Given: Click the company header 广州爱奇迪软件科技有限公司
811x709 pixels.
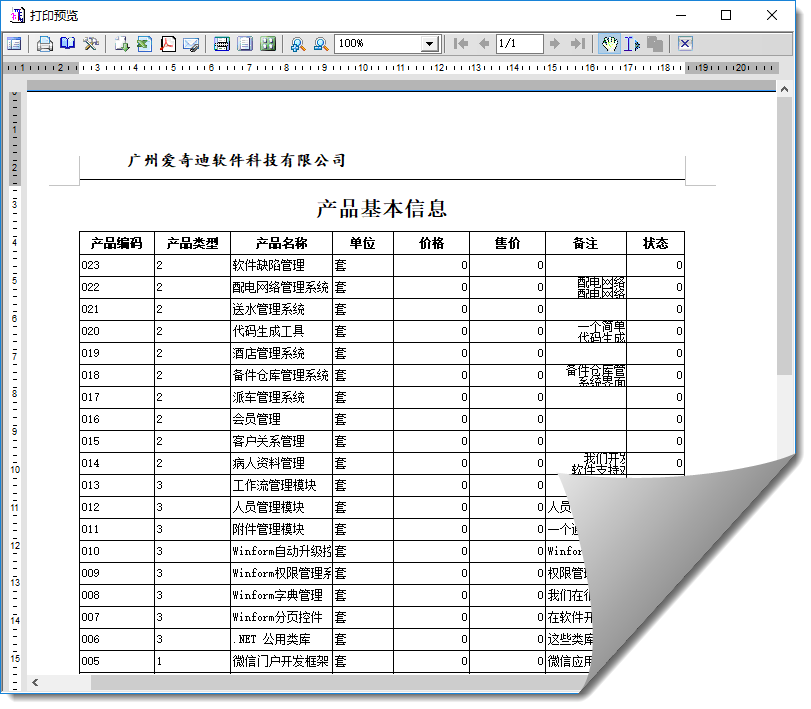Looking at the screenshot, I should pos(236,160).
